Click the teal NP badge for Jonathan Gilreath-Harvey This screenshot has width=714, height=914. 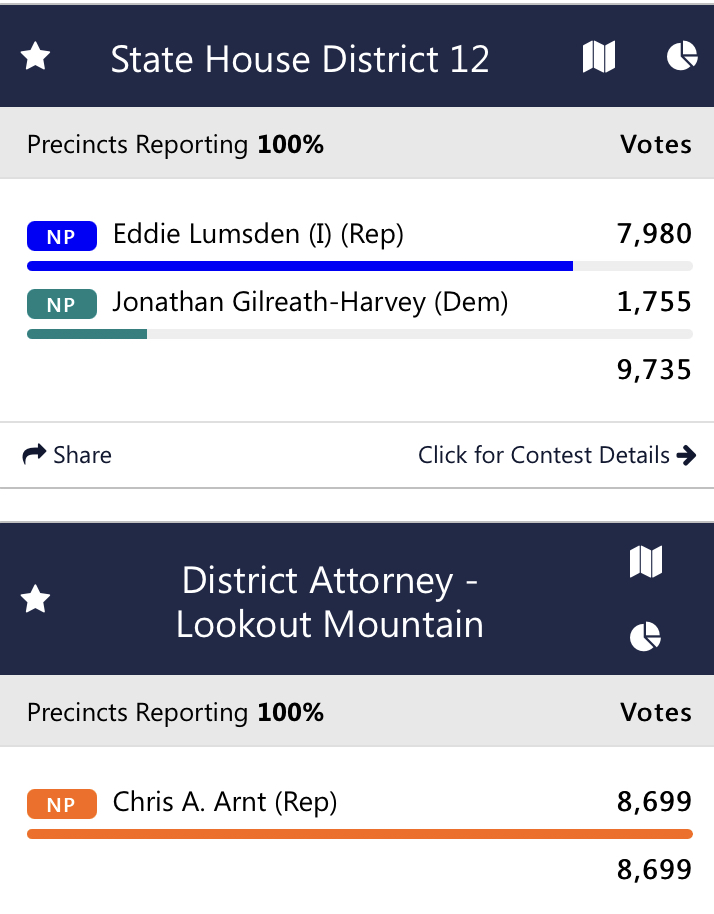(62, 304)
